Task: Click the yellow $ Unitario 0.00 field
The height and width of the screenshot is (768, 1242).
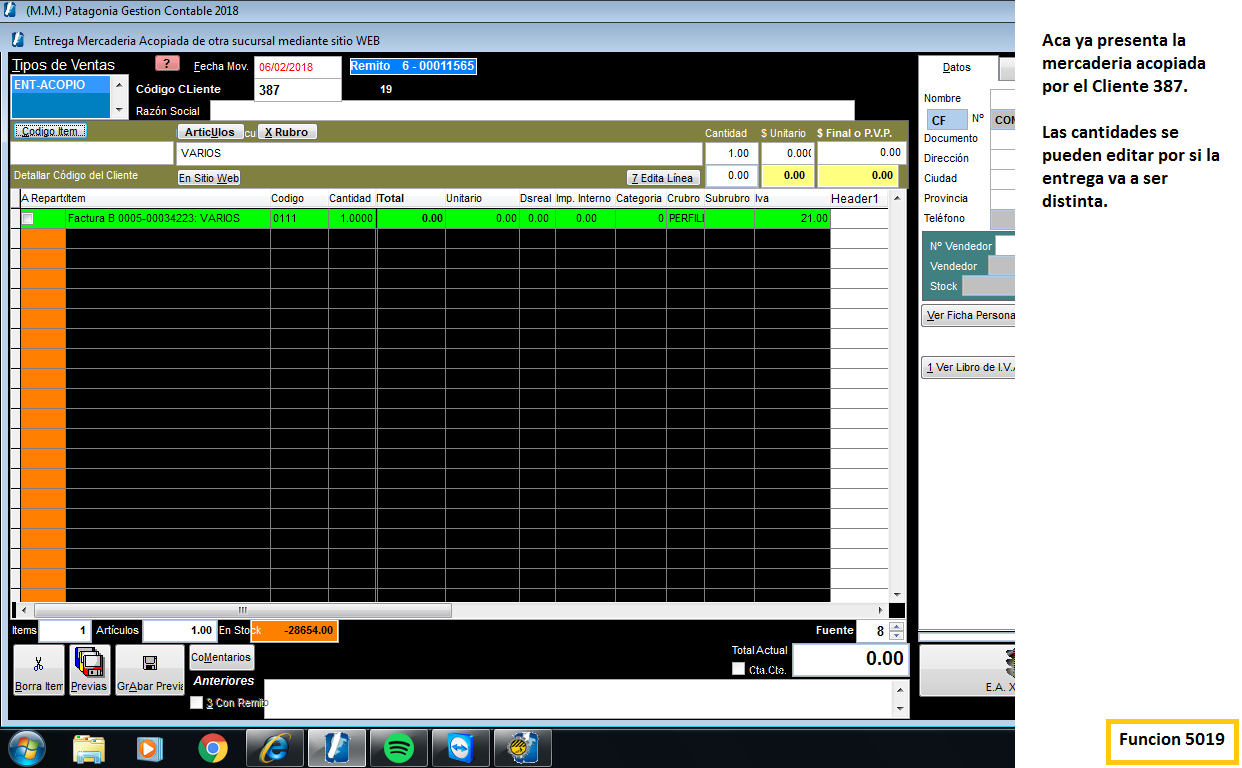Action: [786, 176]
